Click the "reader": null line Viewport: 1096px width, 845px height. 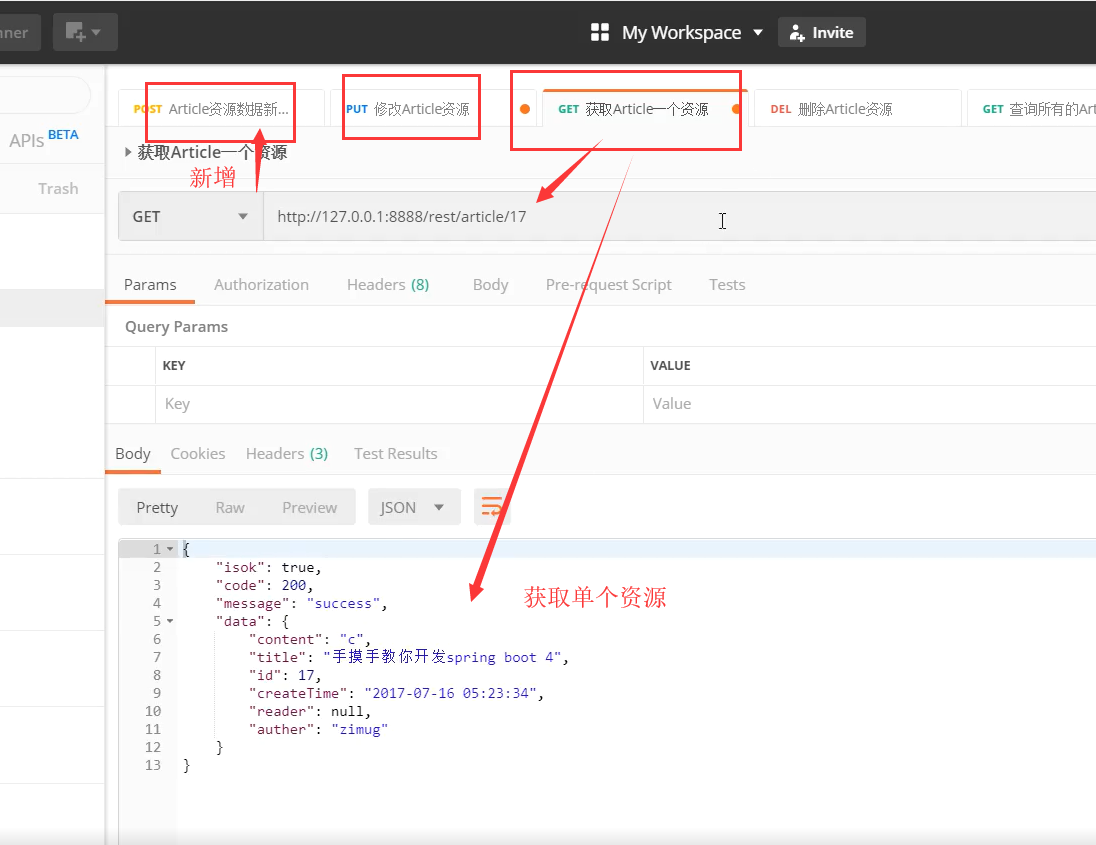pos(310,712)
